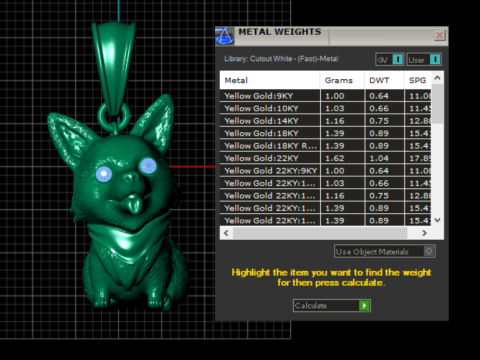Click the green Calculate play arrow

pyautogui.click(x=364, y=305)
